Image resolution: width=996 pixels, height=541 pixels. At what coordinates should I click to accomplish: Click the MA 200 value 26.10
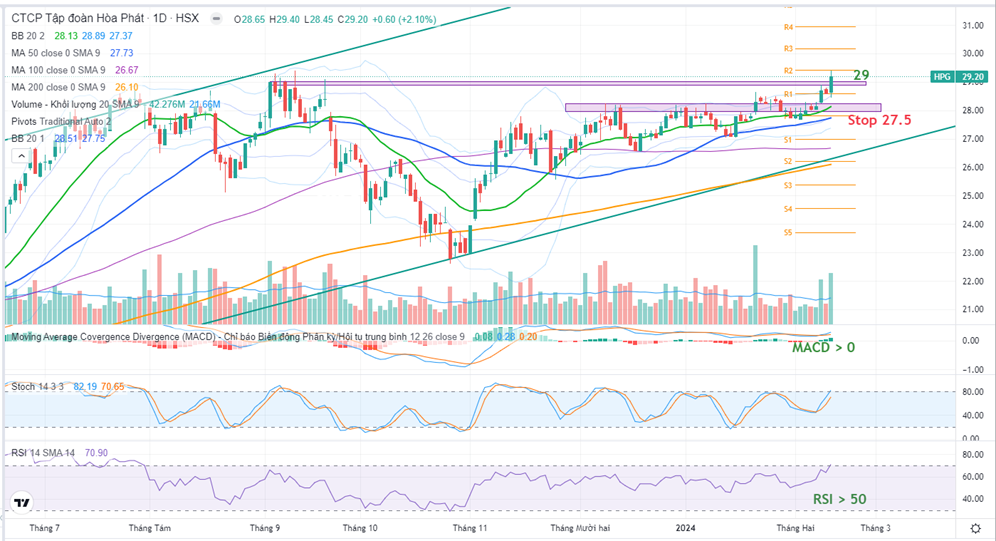pyautogui.click(x=126, y=88)
